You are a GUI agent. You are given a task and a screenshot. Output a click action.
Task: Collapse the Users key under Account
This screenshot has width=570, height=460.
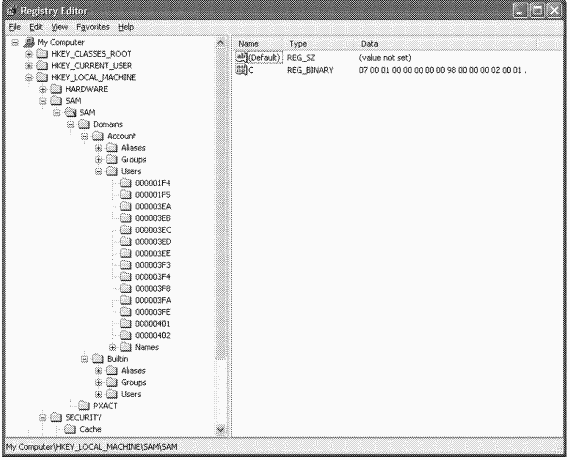coord(99,171)
